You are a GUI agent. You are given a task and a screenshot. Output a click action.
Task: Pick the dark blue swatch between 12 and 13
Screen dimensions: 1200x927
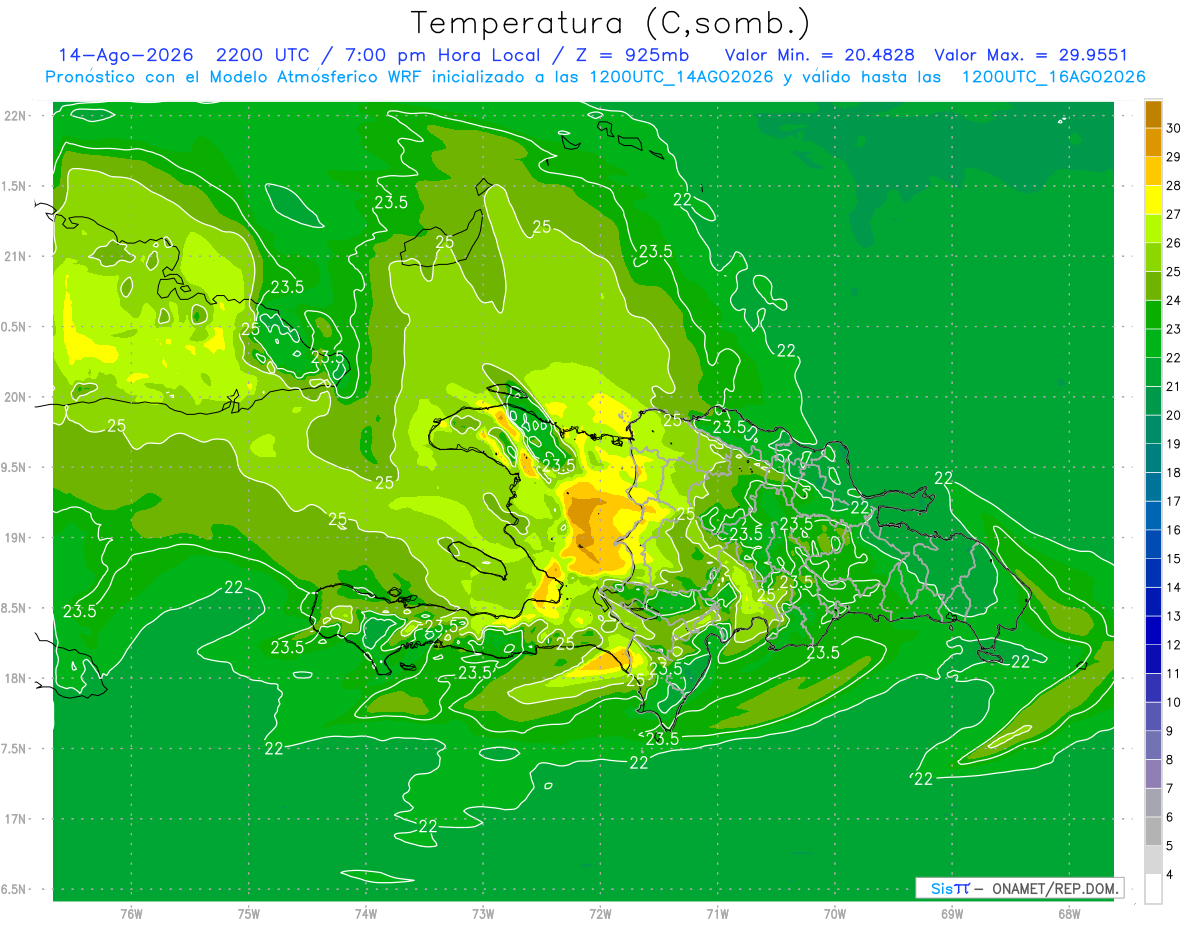[x=1153, y=630]
